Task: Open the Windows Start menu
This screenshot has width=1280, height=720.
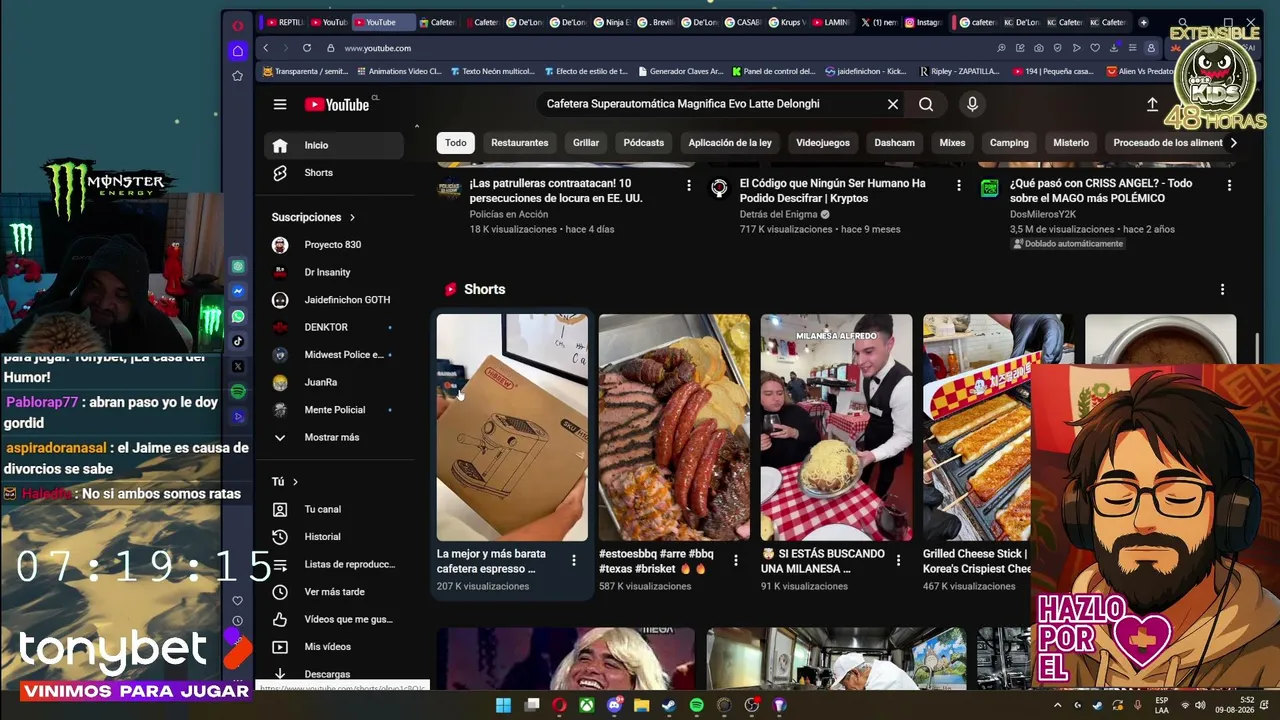Action: coord(504,705)
